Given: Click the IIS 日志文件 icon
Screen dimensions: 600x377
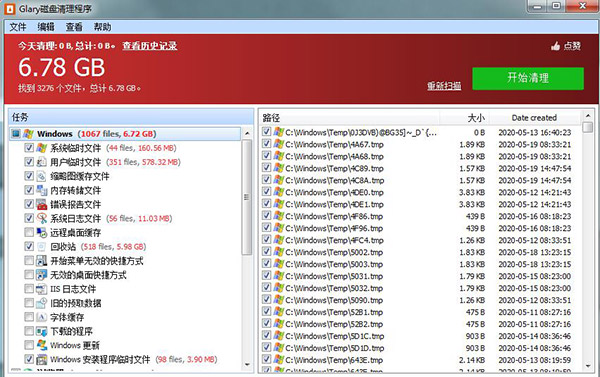Looking at the screenshot, I should pos(41,289).
